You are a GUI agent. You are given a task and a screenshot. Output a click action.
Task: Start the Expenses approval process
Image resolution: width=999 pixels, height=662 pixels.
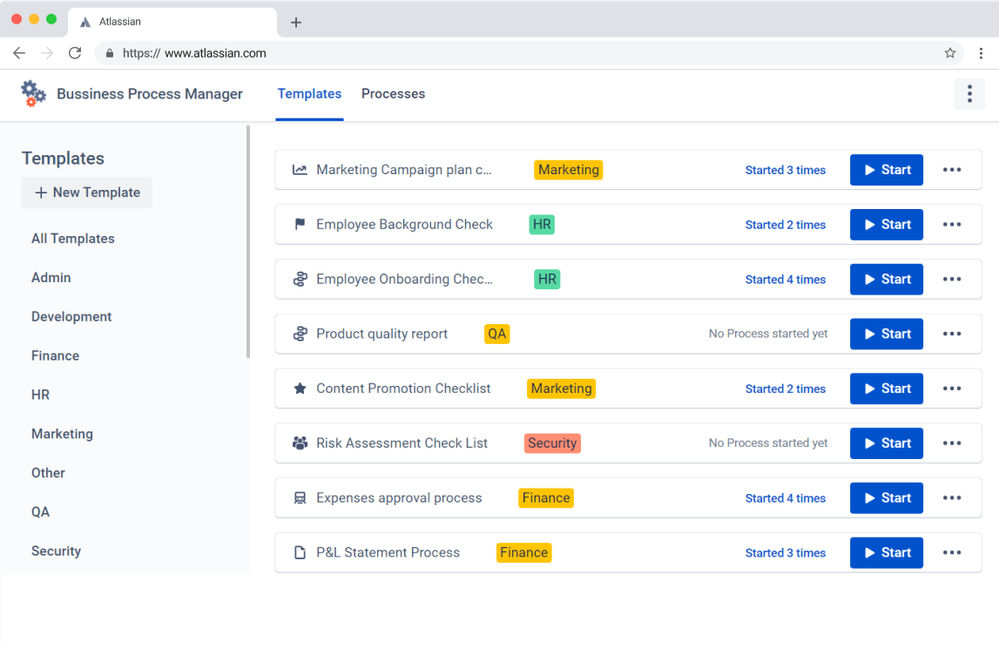tap(886, 498)
